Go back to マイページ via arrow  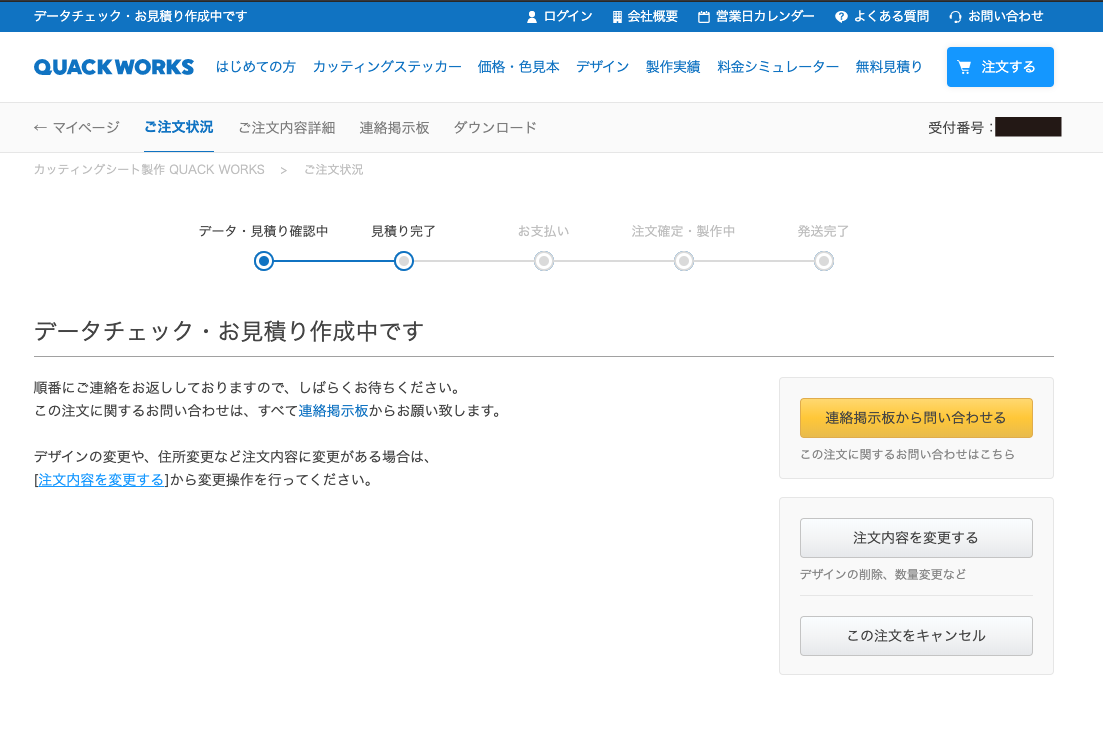tap(40, 128)
